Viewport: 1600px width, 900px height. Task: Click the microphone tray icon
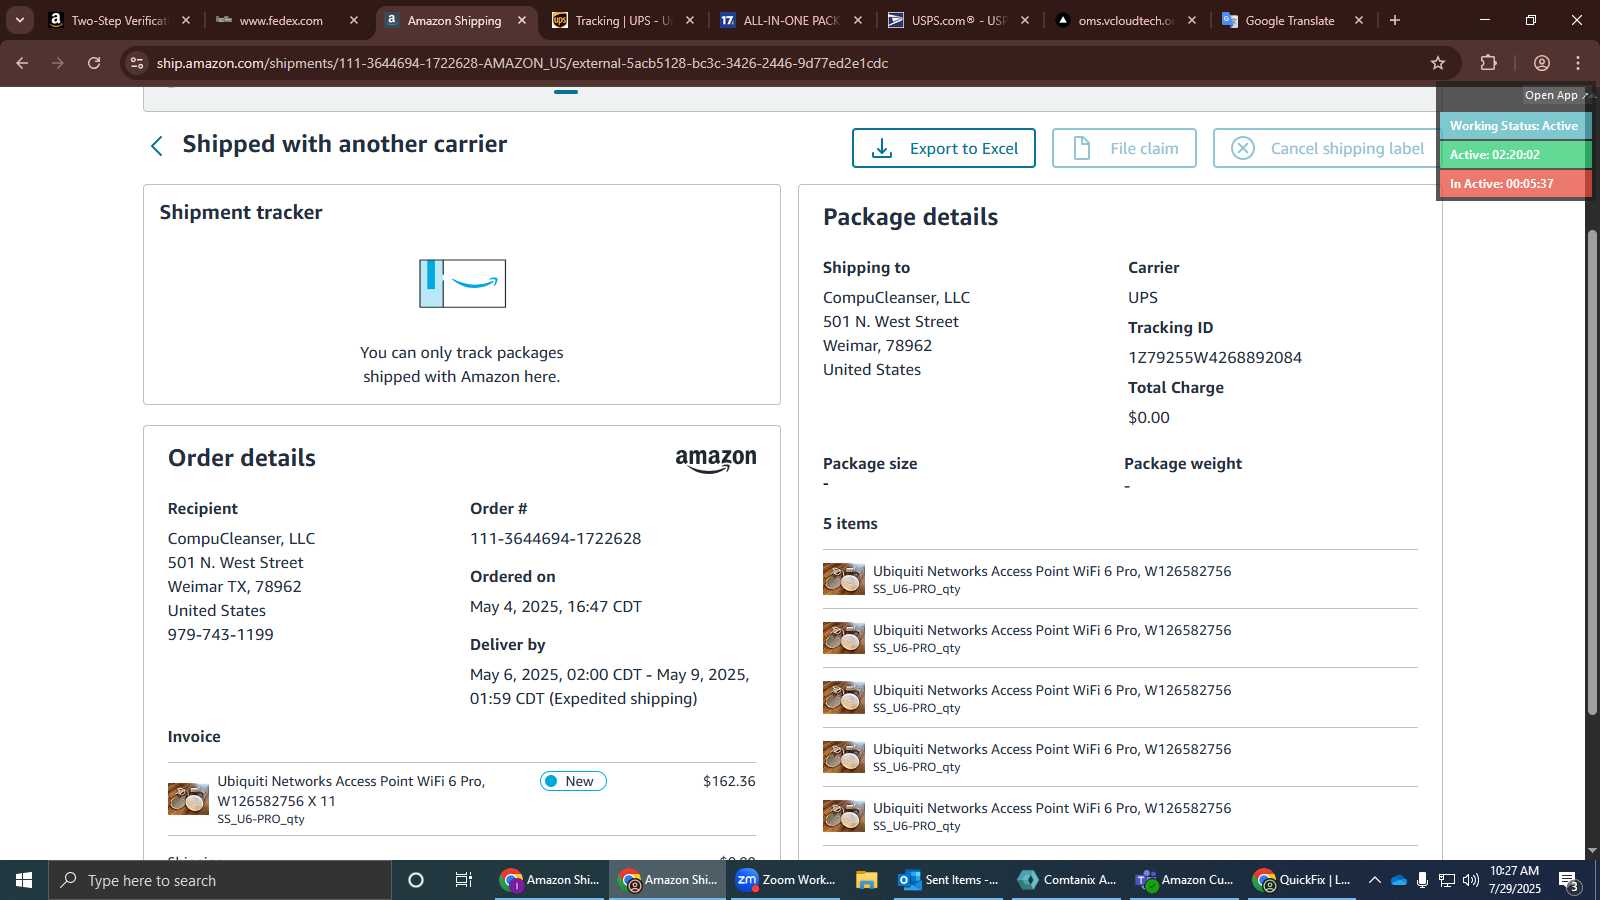[x=1422, y=880]
